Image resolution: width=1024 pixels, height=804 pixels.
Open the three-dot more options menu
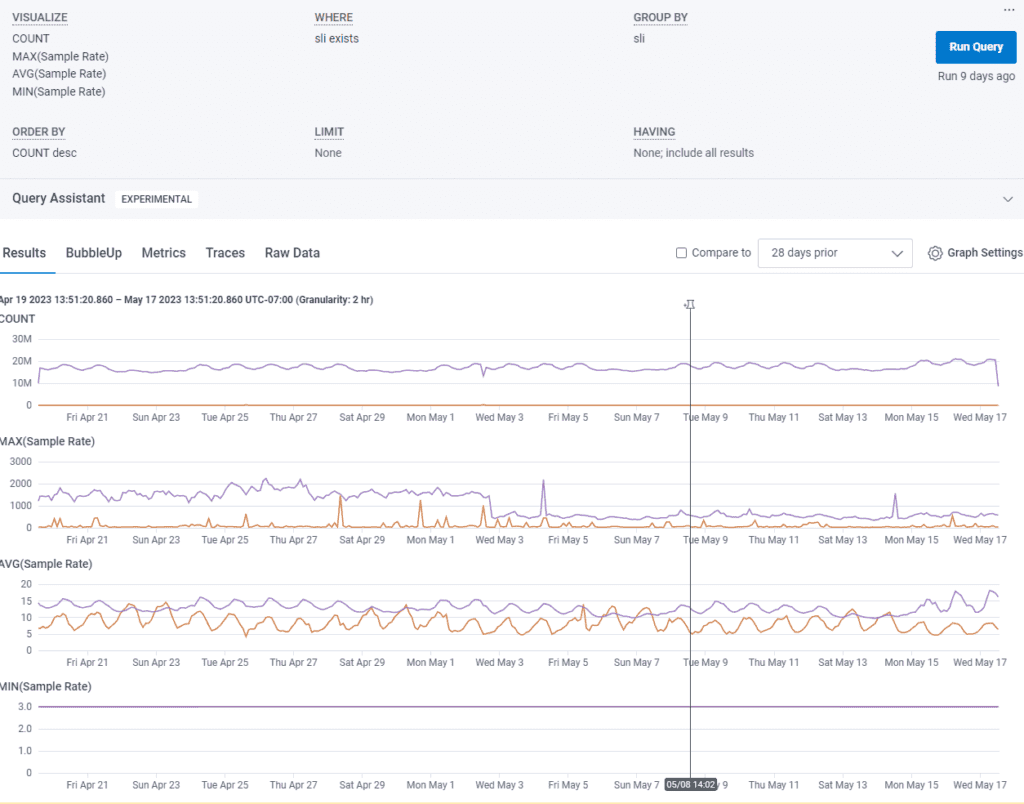(1008, 10)
